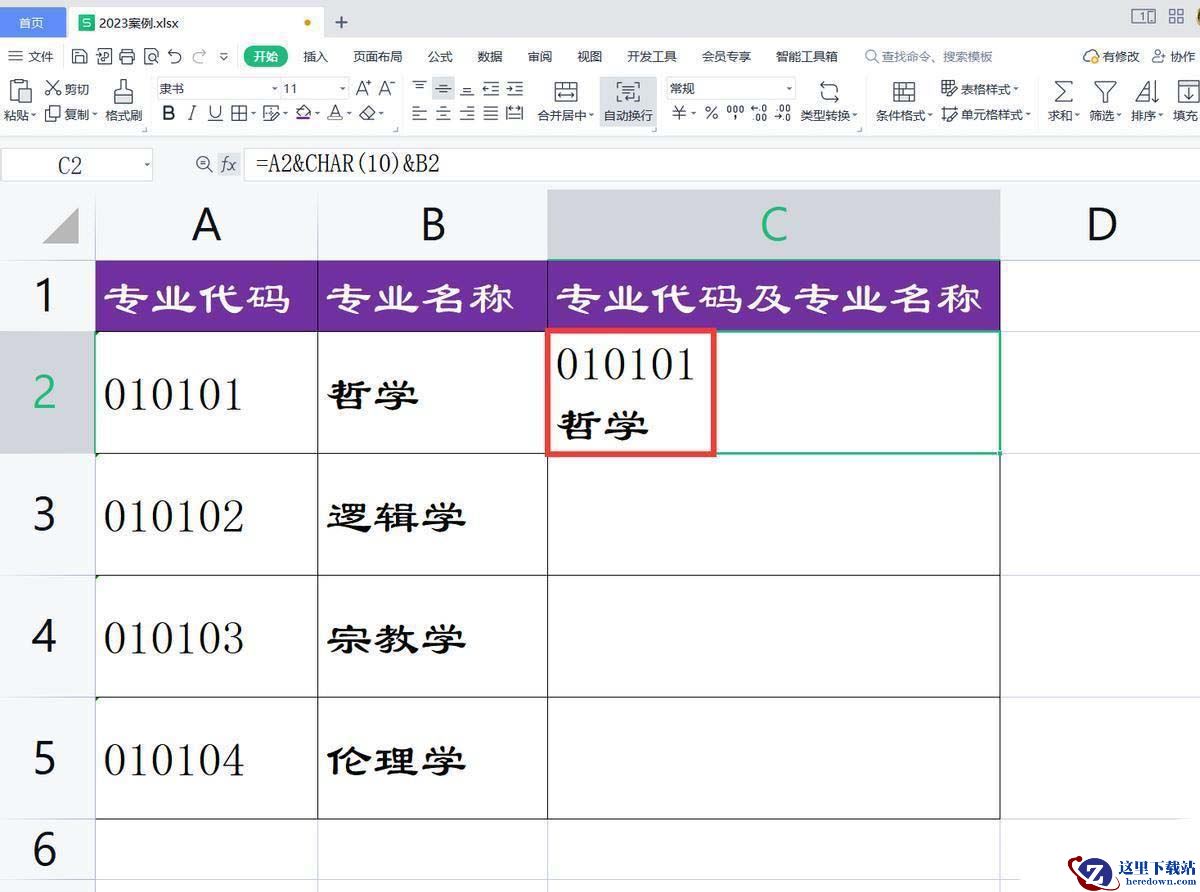Switch to the 开发工具 tab
The width and height of the screenshot is (1200, 892).
(x=652, y=57)
